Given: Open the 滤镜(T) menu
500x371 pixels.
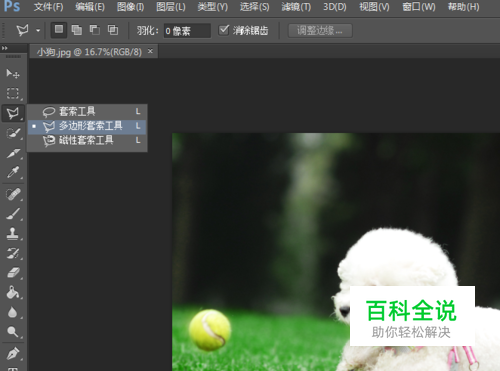Looking at the screenshot, I should pos(296,7).
